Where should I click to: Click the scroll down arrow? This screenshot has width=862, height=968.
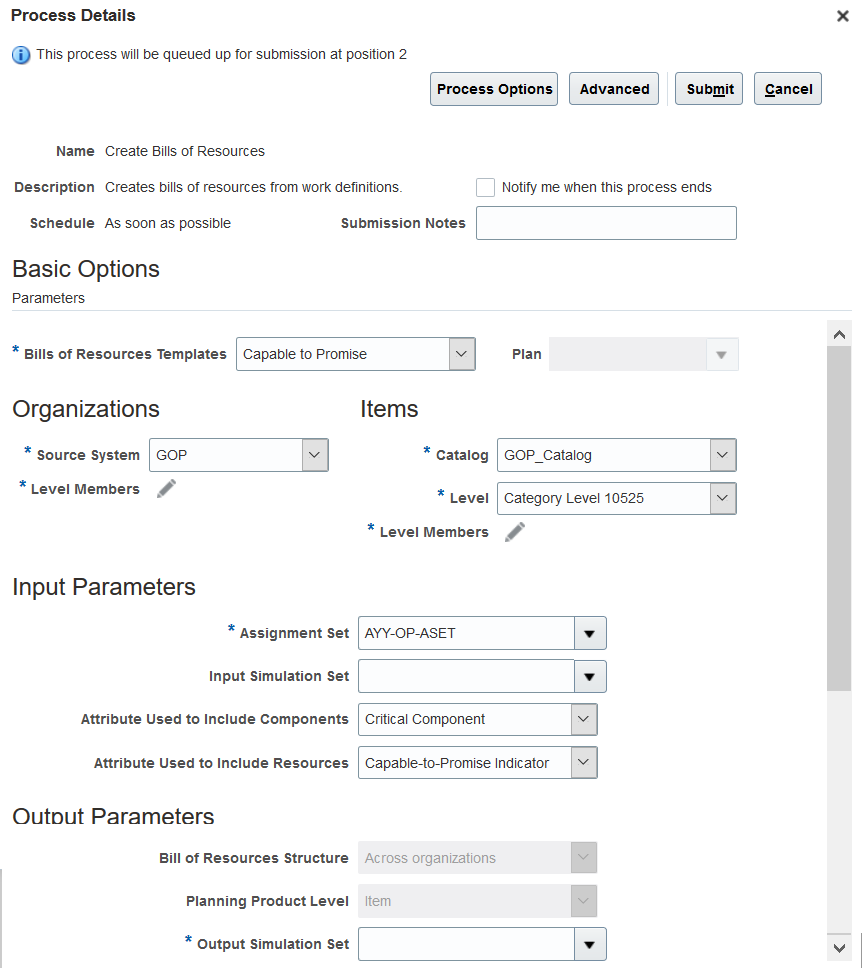(x=839, y=948)
